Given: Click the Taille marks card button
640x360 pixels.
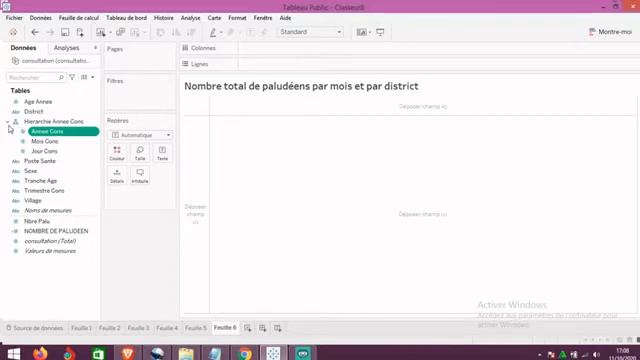Looking at the screenshot, I should [140, 153].
